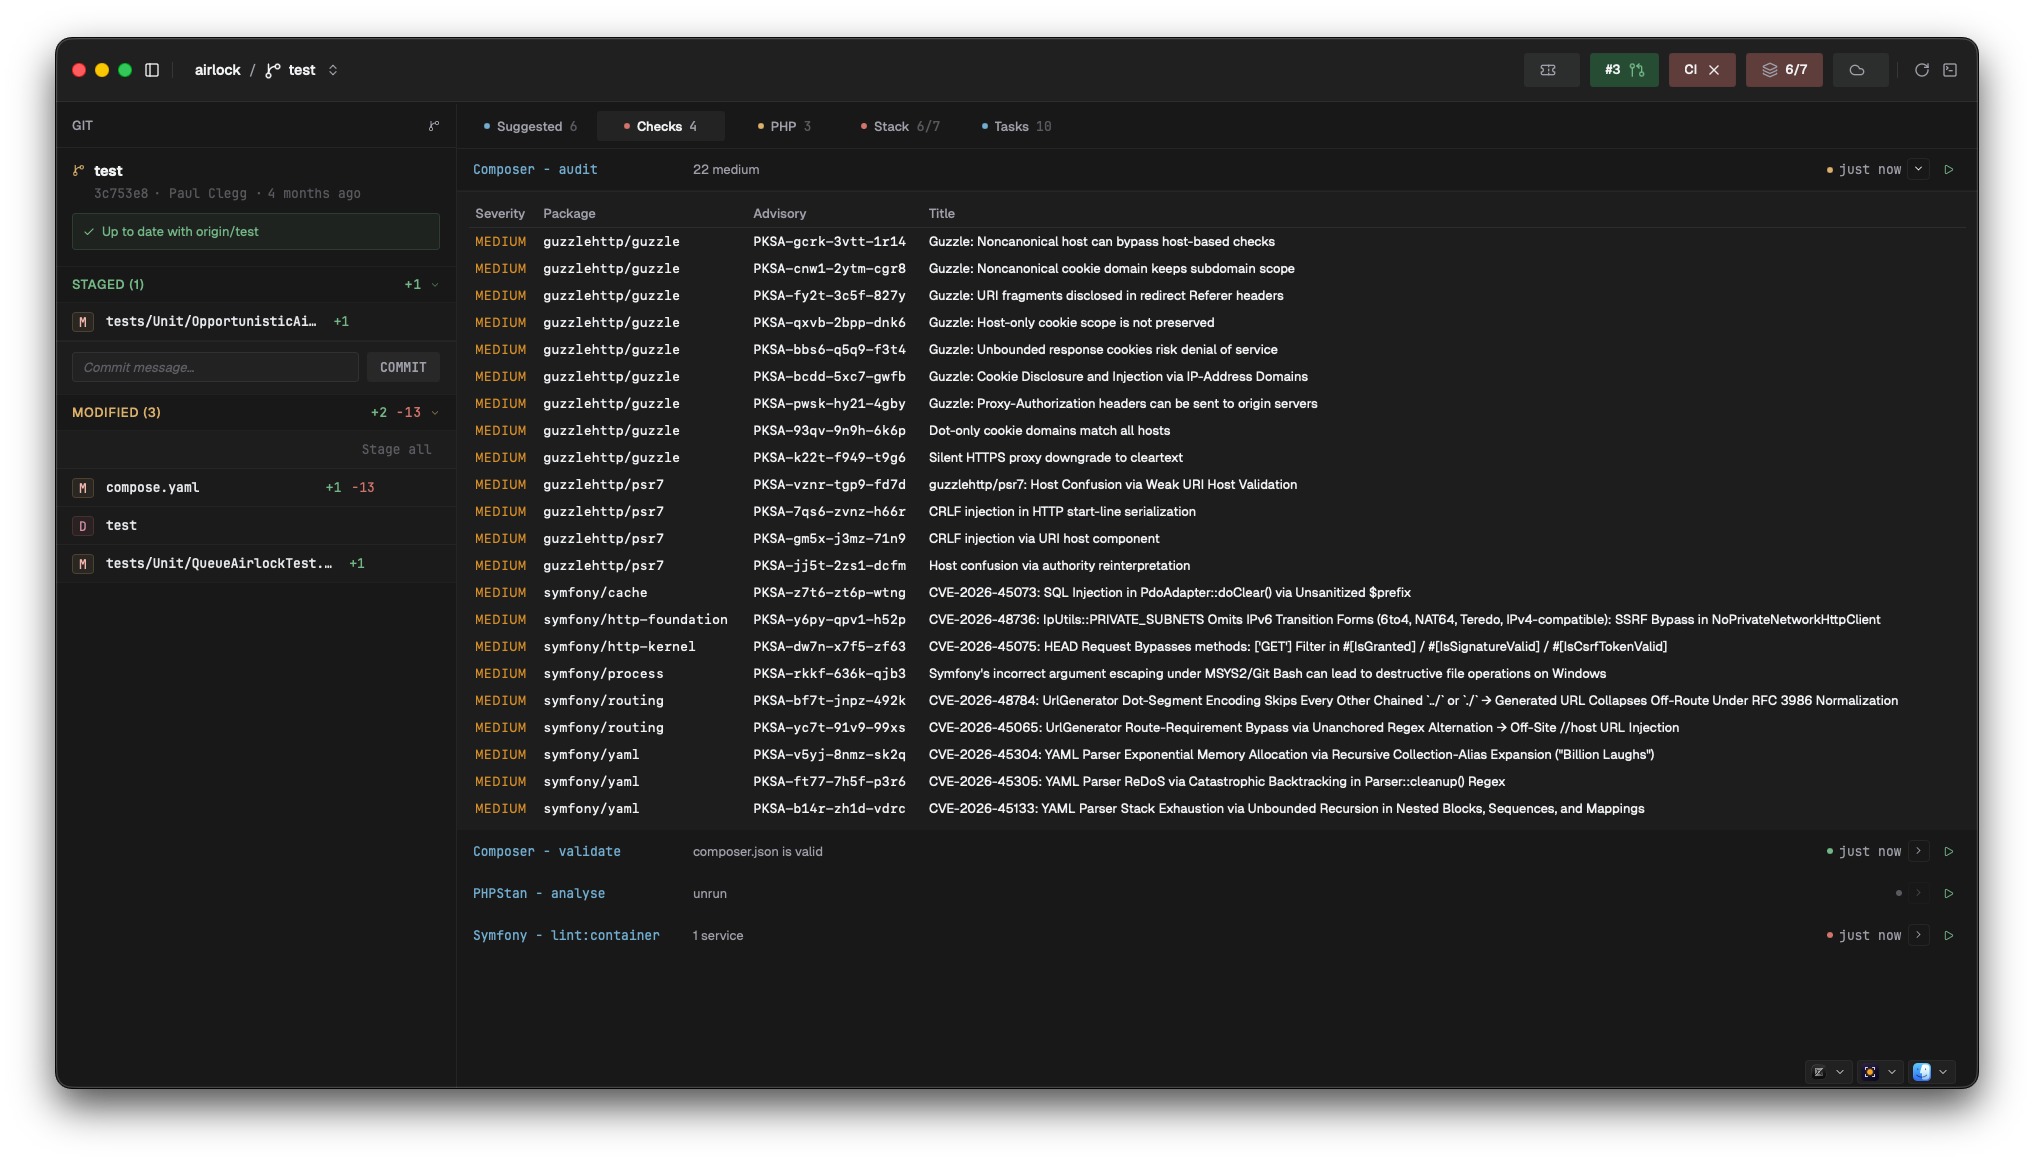Expand the Composer validate details chevron
The image size is (2034, 1162).
click(1918, 852)
